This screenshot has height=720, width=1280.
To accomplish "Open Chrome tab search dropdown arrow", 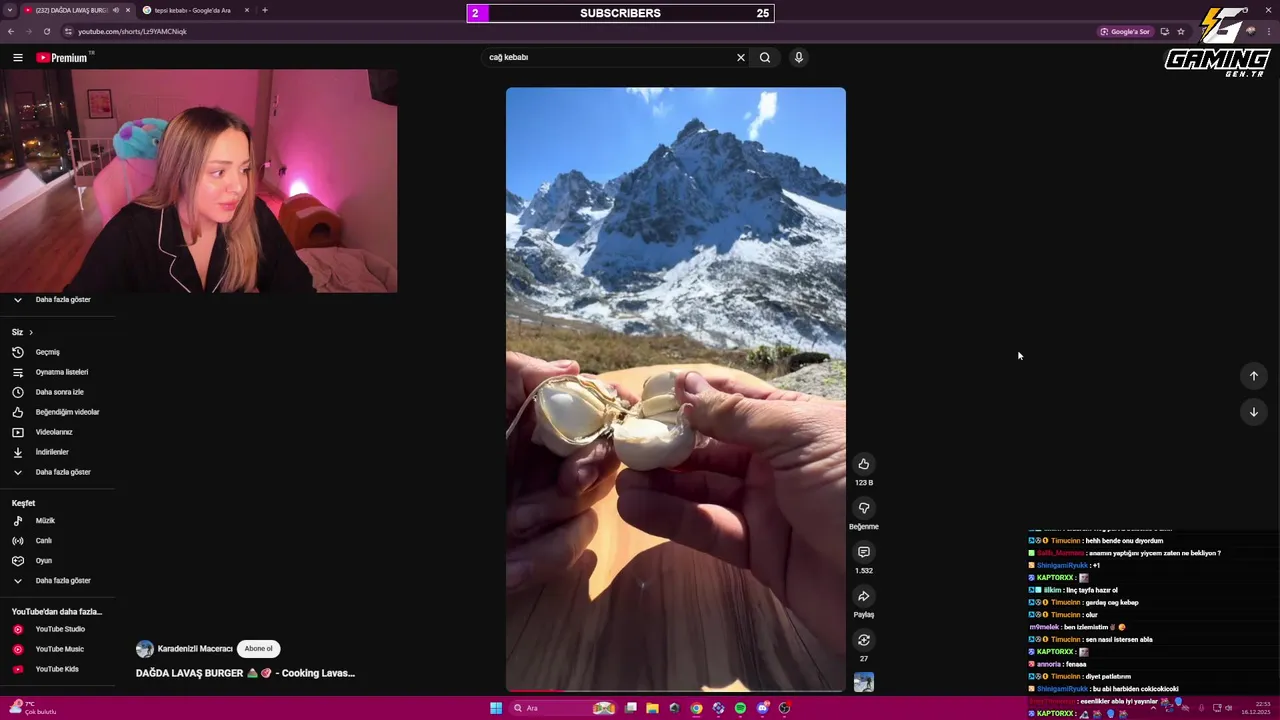I will (x=10, y=10).
